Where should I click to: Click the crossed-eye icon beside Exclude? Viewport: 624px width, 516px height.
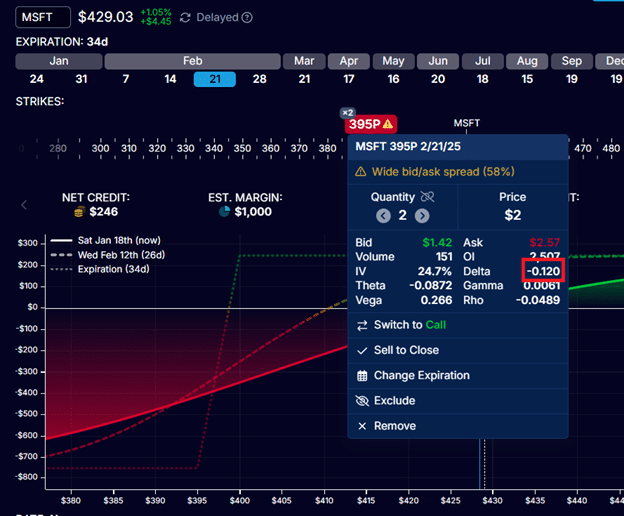pyautogui.click(x=362, y=401)
